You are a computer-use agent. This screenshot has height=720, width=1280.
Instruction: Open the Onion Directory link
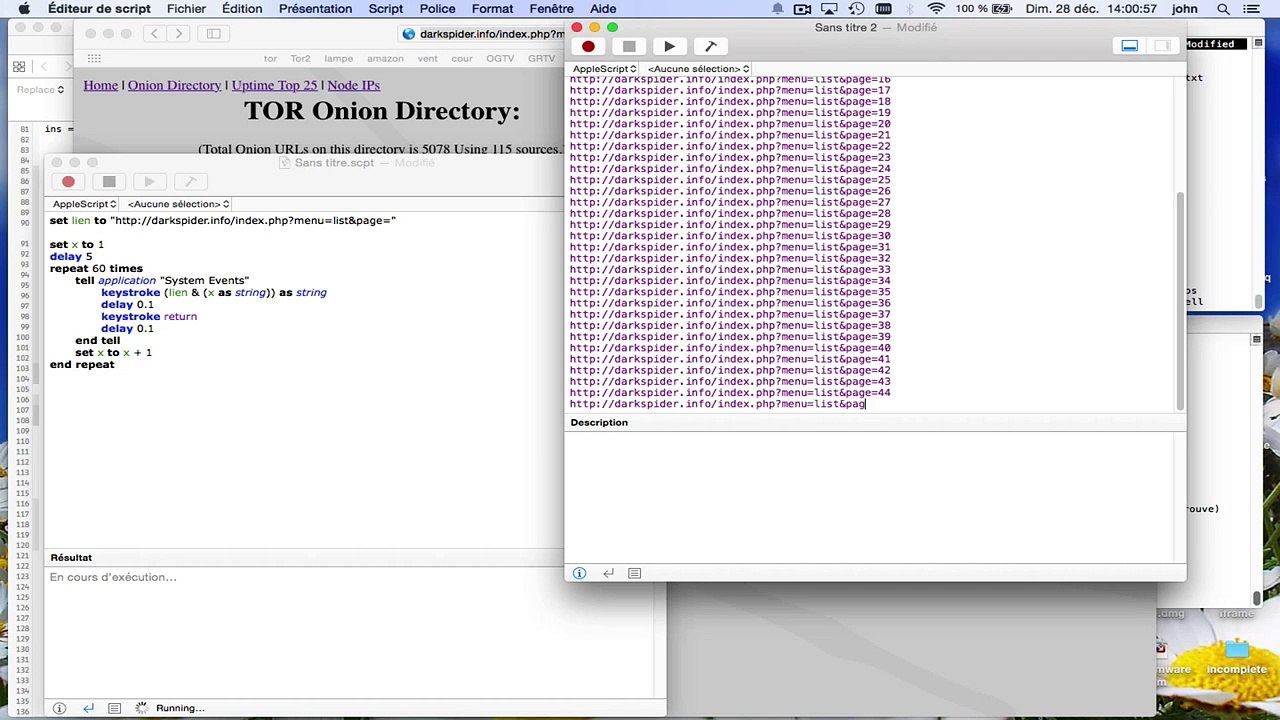click(174, 85)
